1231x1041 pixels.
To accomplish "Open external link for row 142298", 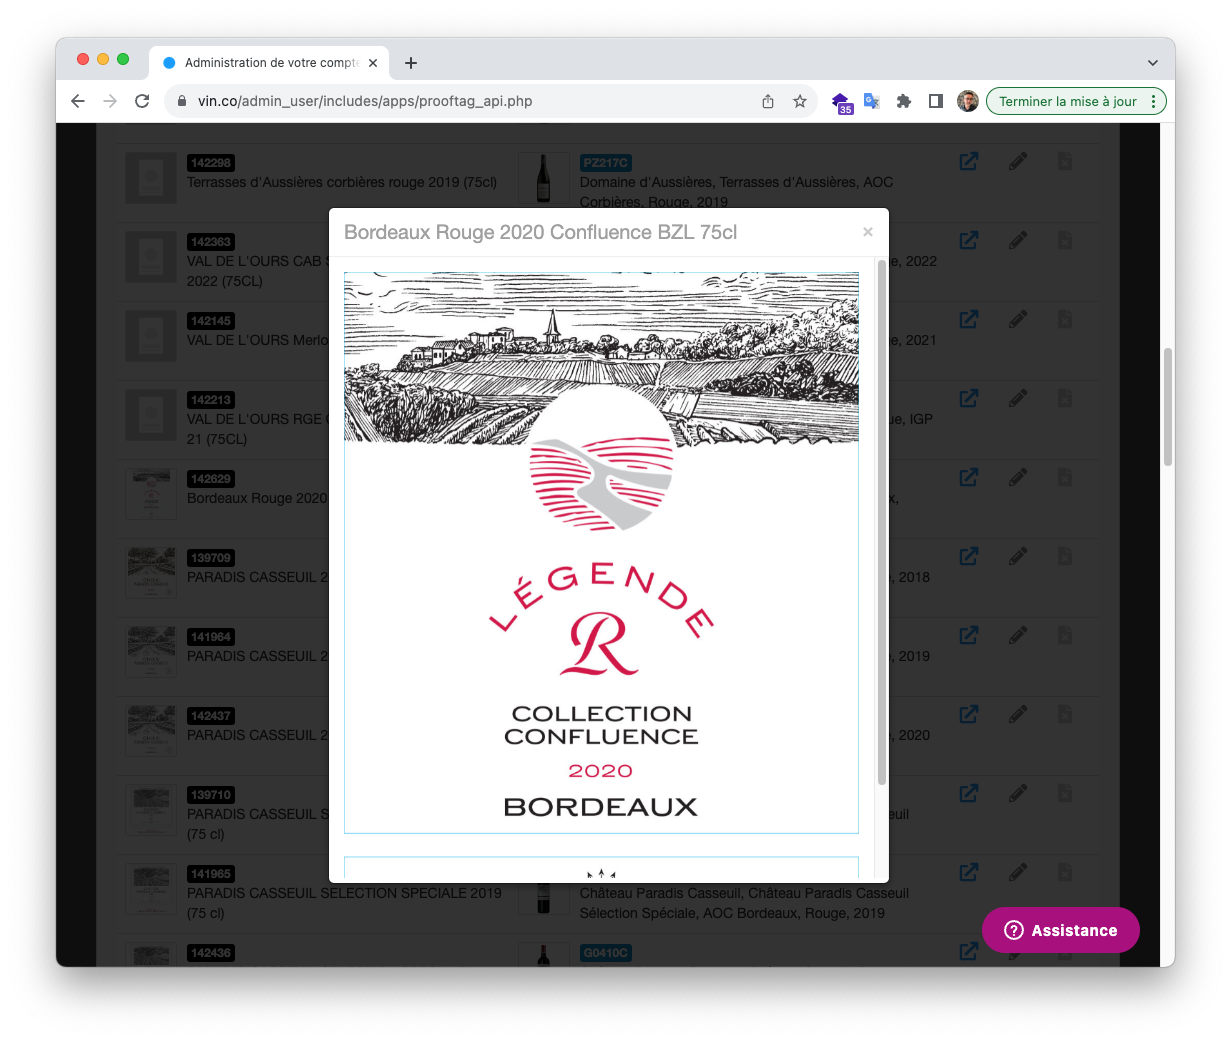I will [969, 161].
